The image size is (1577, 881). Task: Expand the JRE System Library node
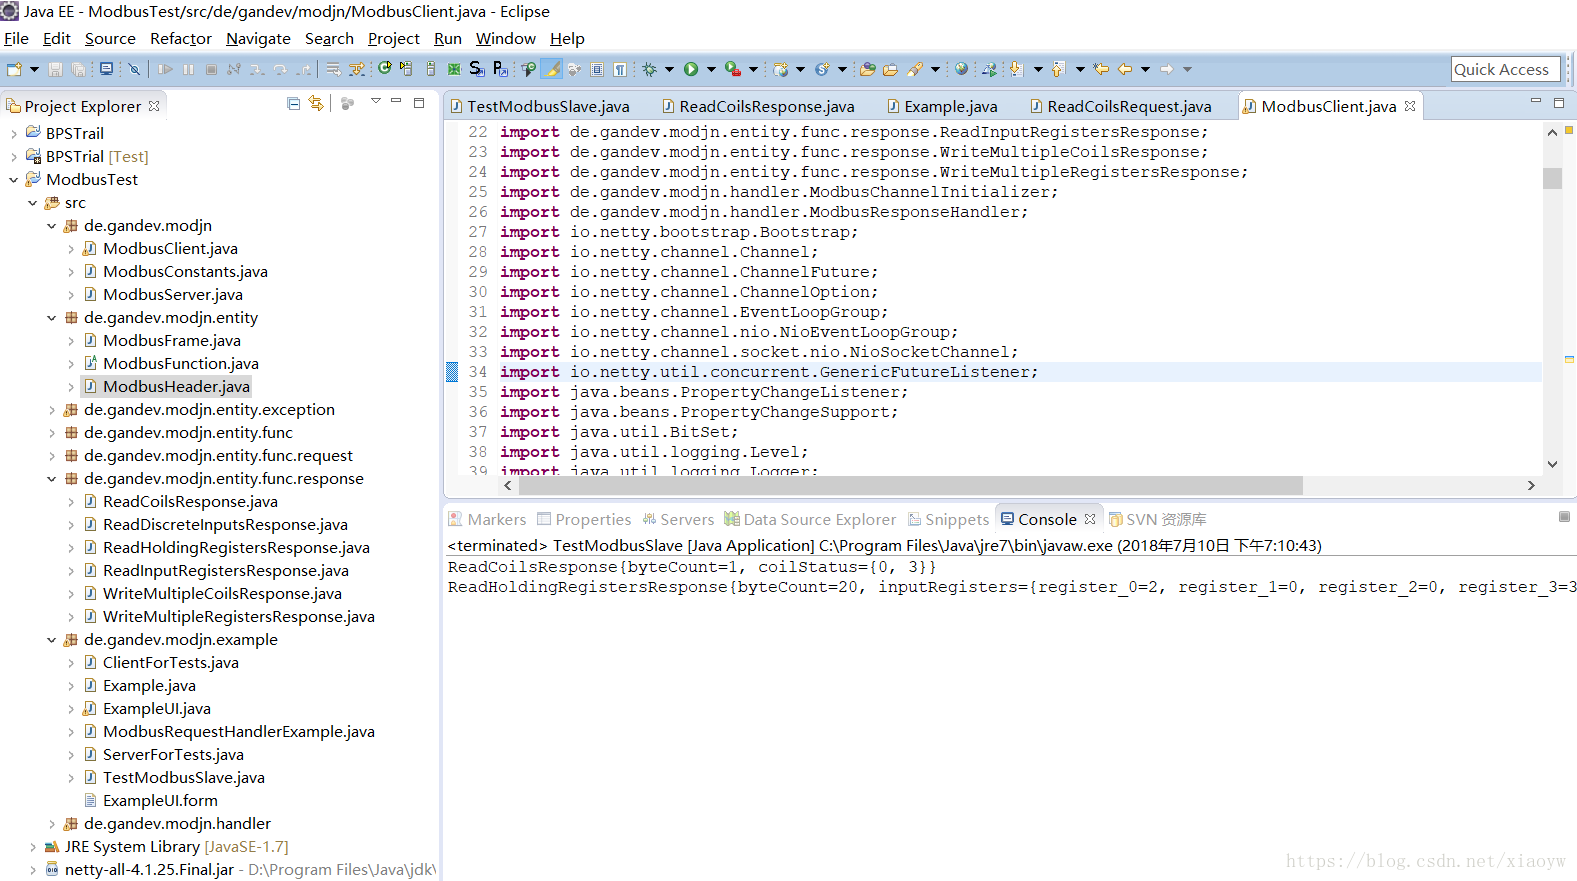coord(32,847)
